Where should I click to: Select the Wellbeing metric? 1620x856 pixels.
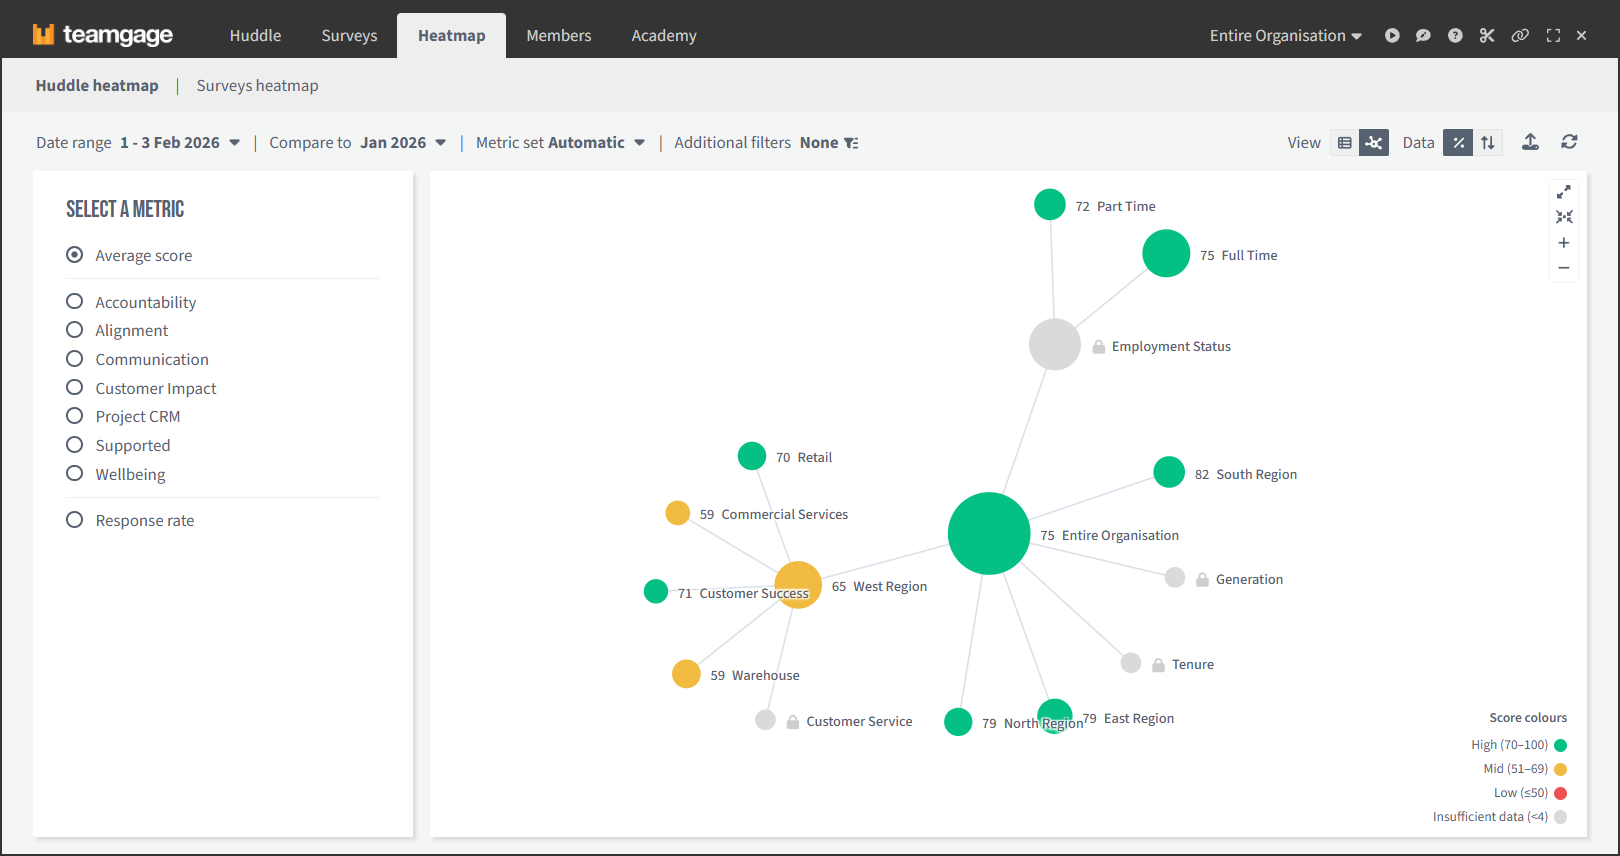pyautogui.click(x=75, y=474)
